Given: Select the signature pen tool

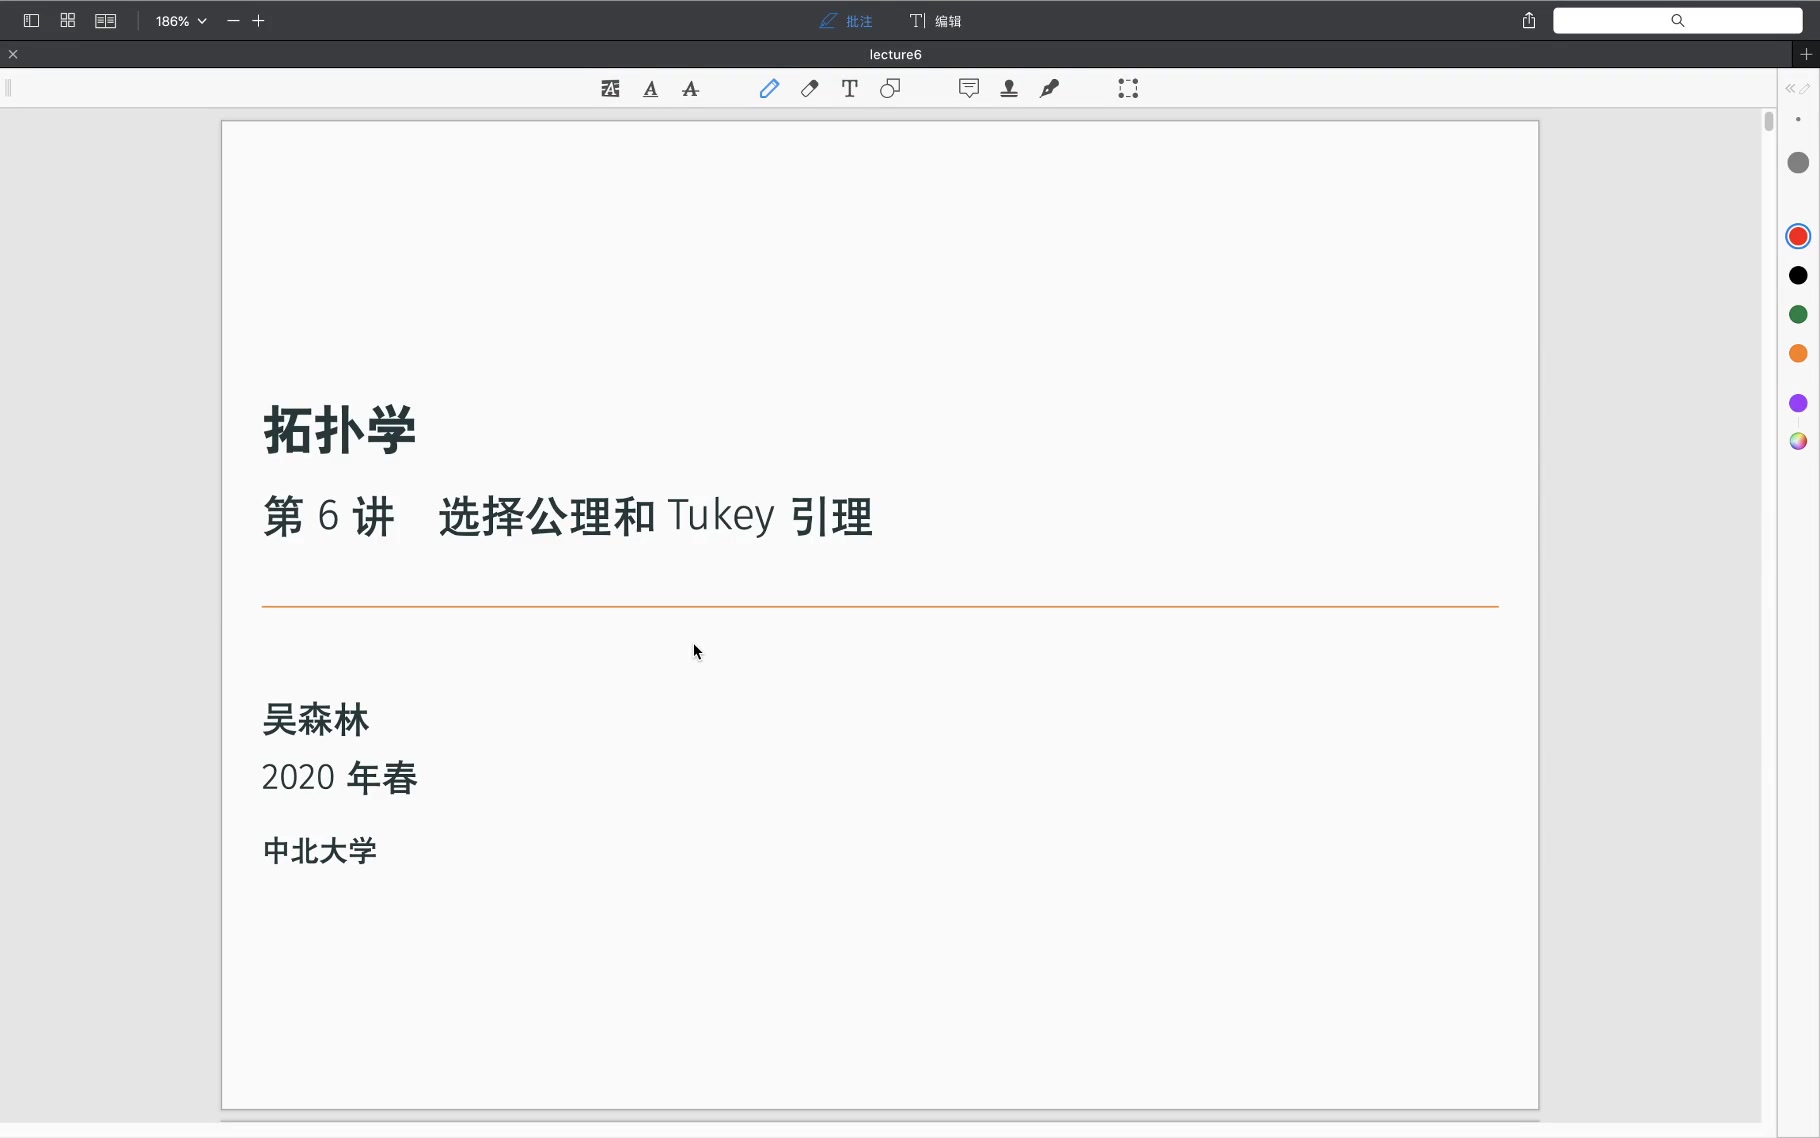Looking at the screenshot, I should tap(1050, 89).
